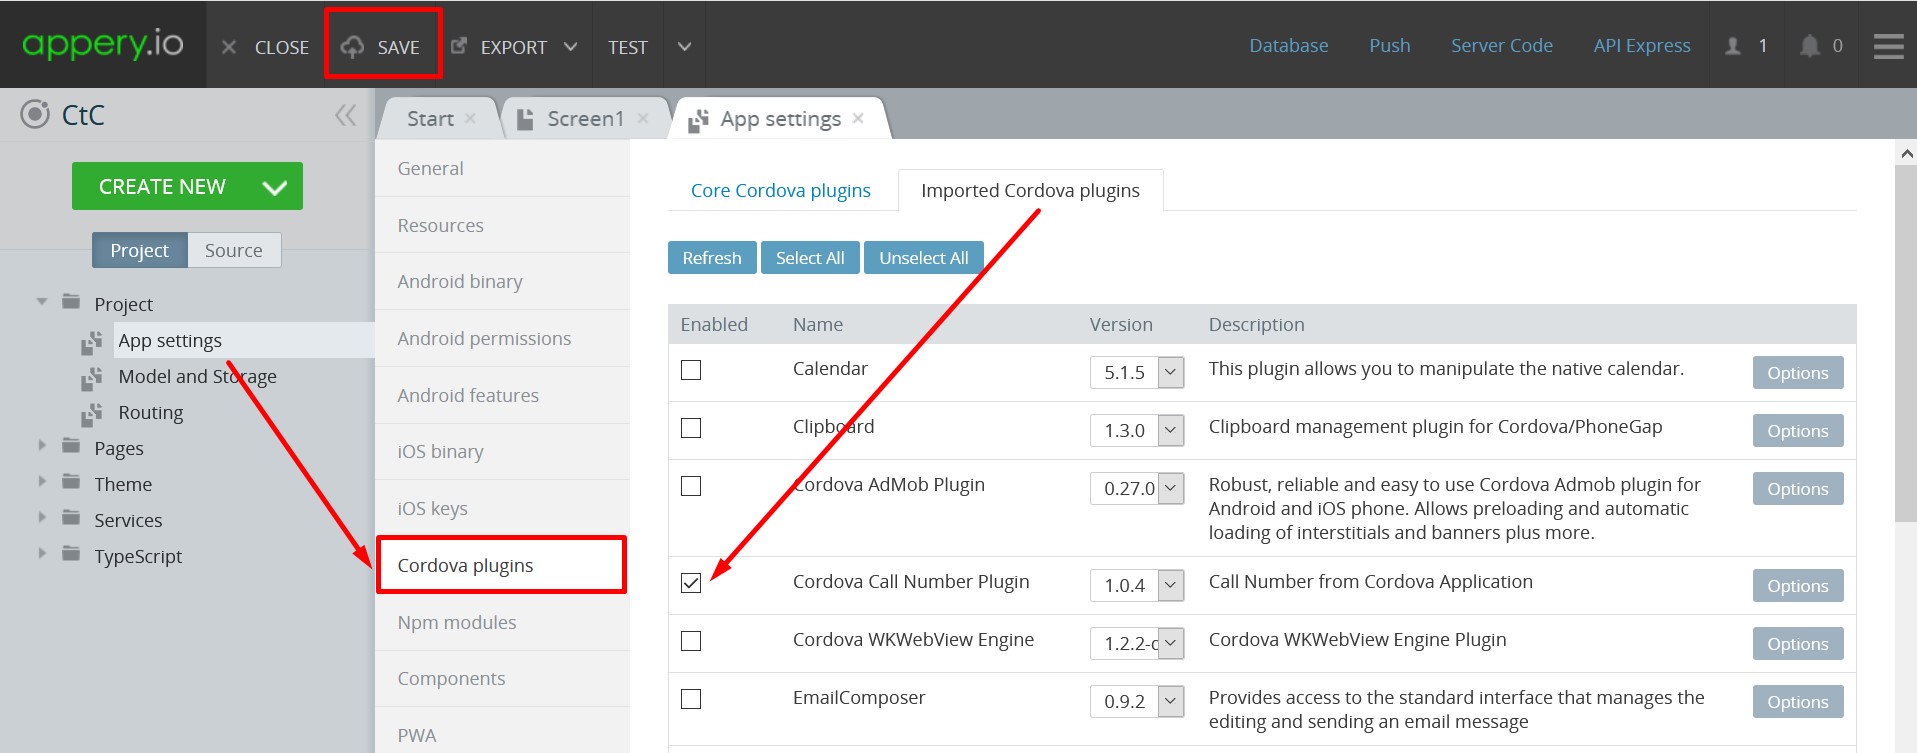1917x753 pixels.
Task: Open the Server Code link
Action: tap(1502, 45)
